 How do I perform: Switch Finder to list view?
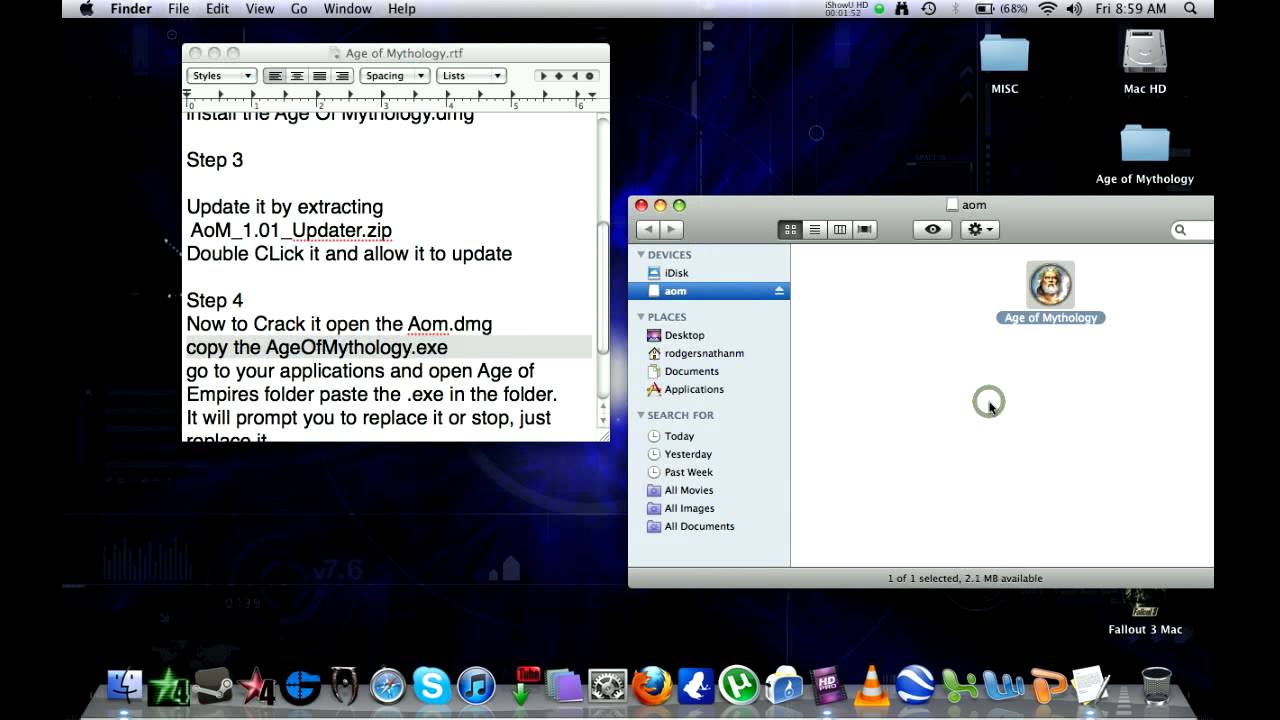click(815, 229)
